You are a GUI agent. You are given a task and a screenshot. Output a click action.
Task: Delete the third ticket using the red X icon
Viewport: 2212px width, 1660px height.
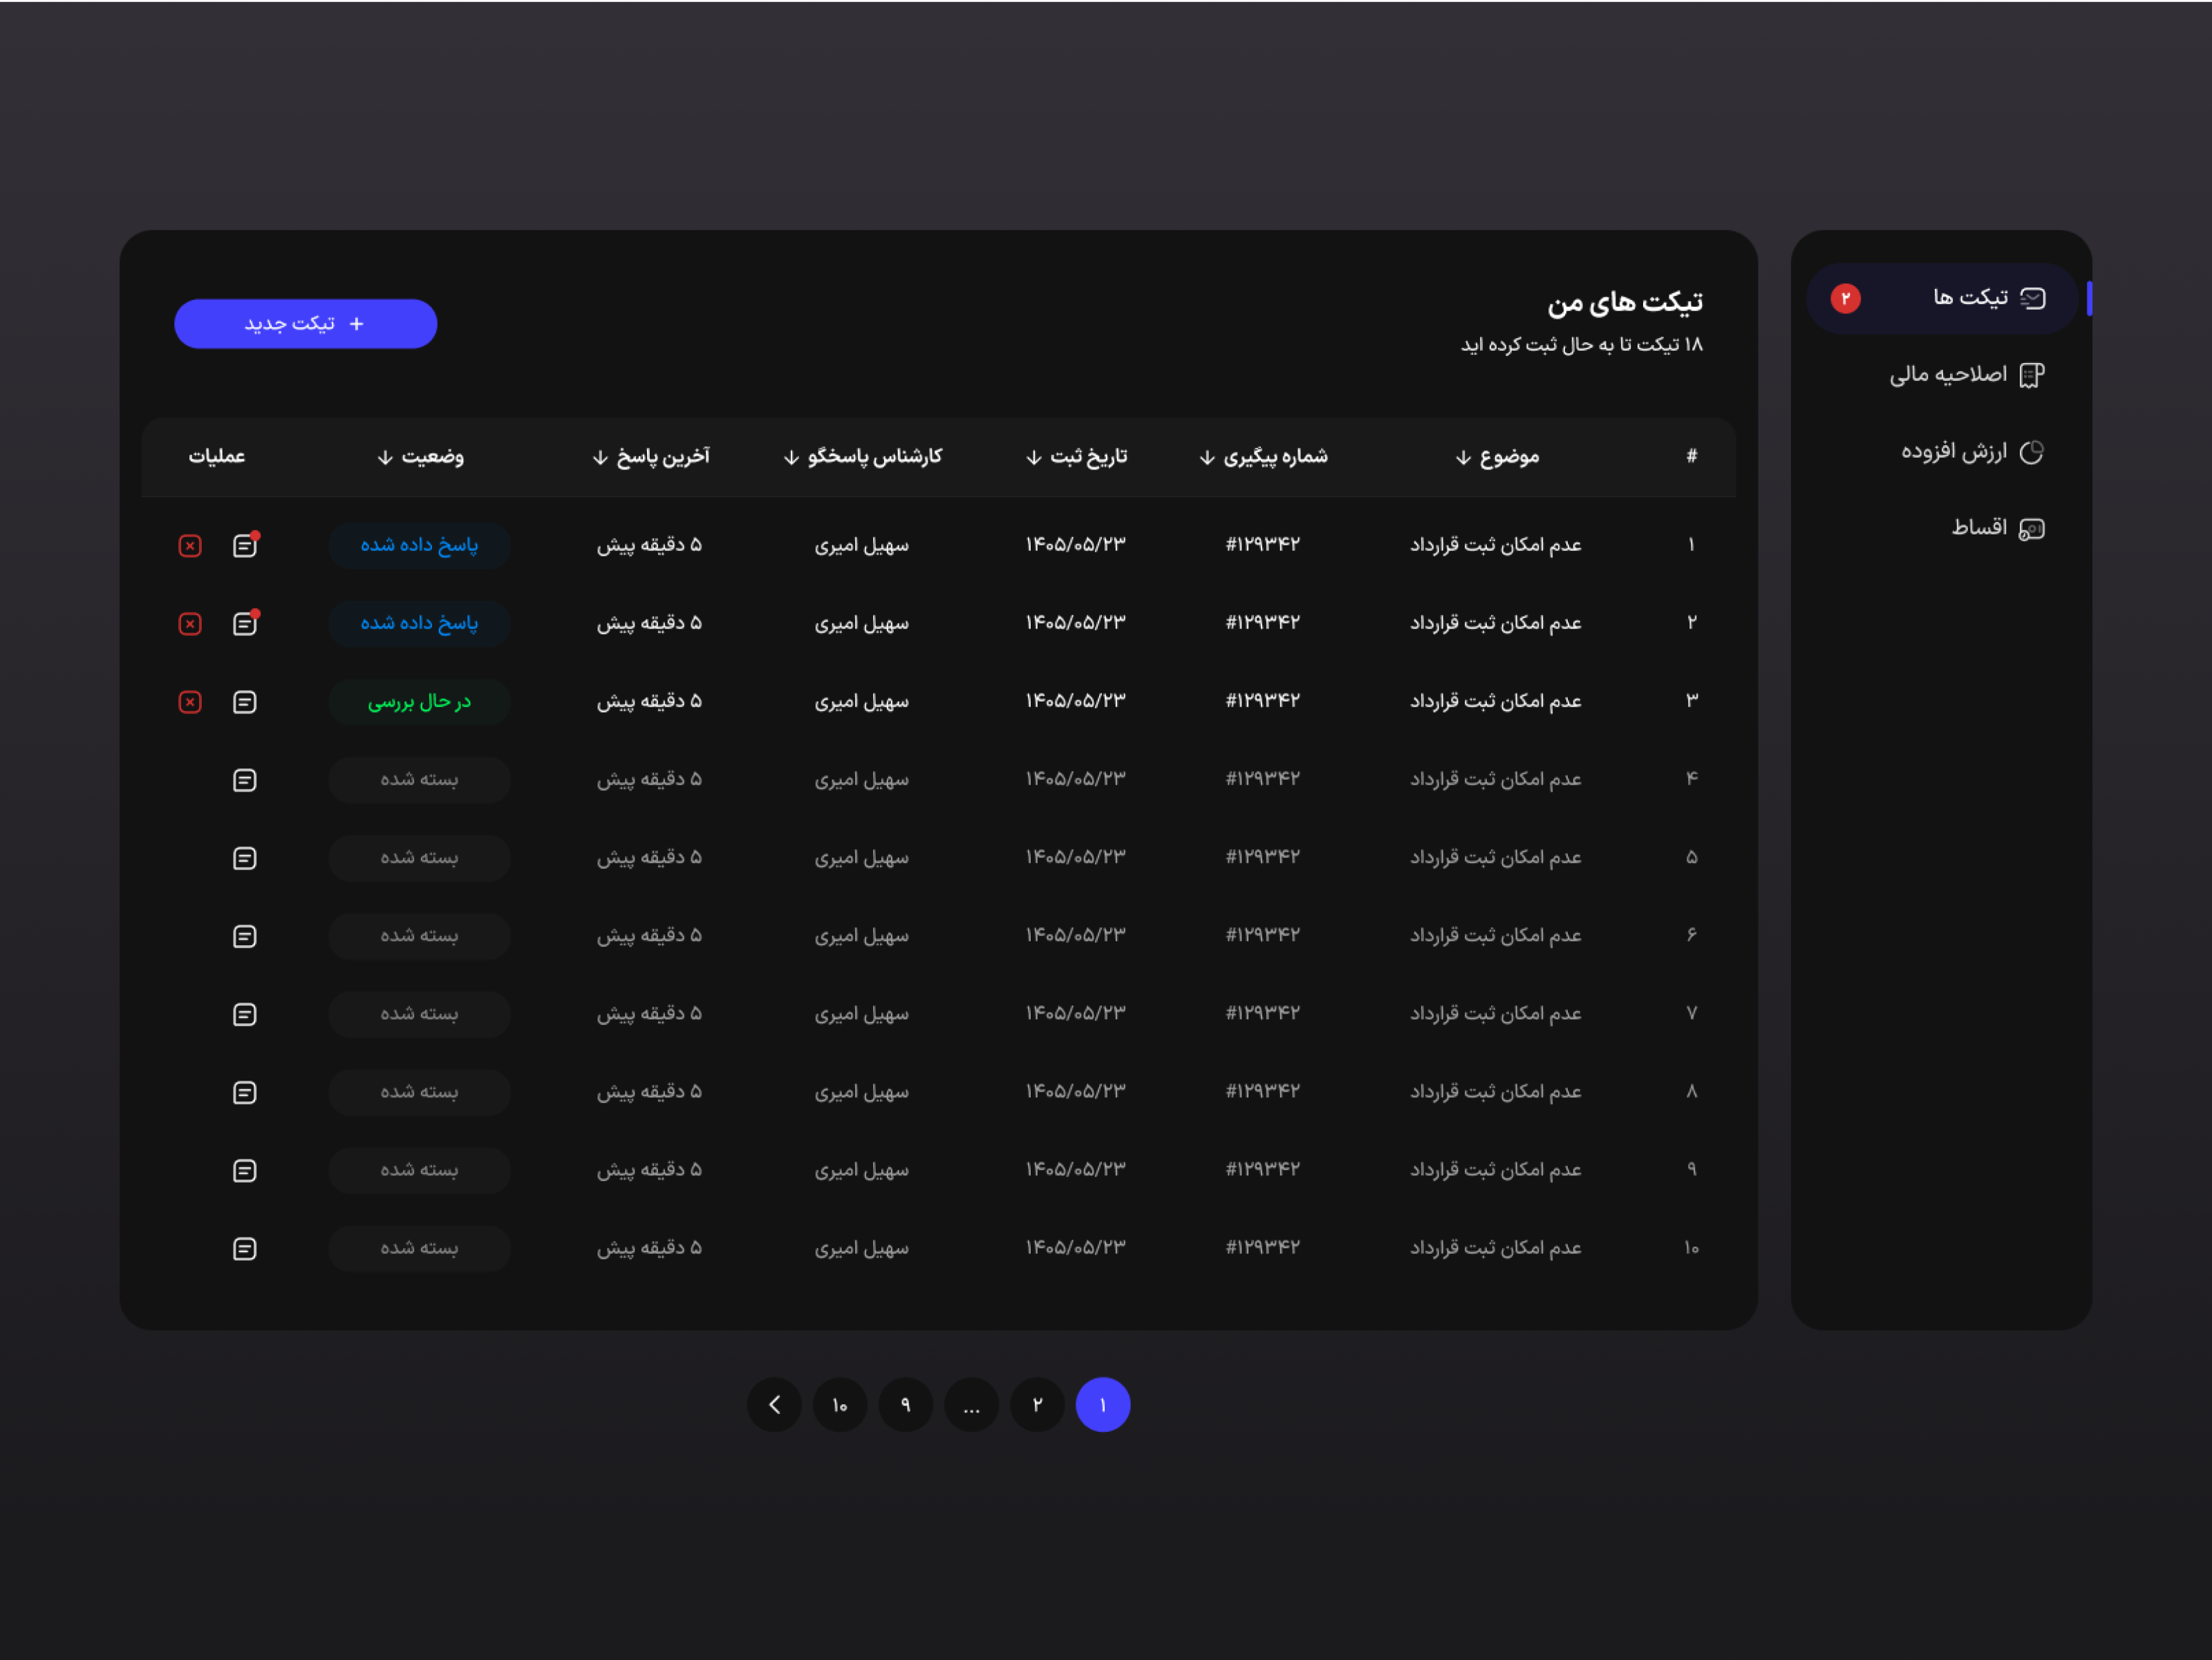point(190,701)
